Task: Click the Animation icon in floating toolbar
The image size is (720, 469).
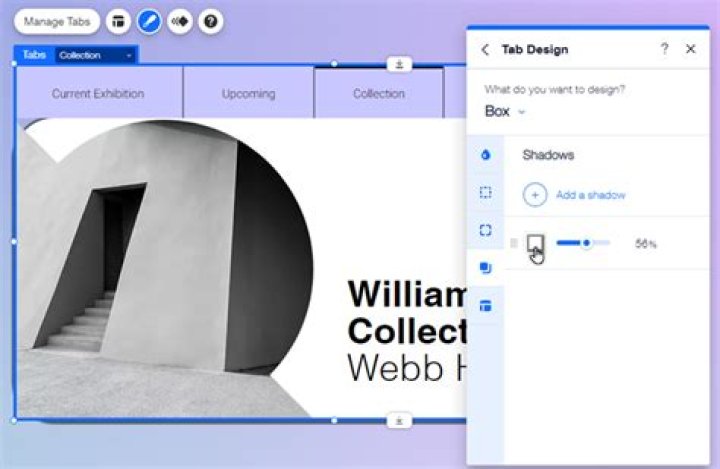Action: 180,20
